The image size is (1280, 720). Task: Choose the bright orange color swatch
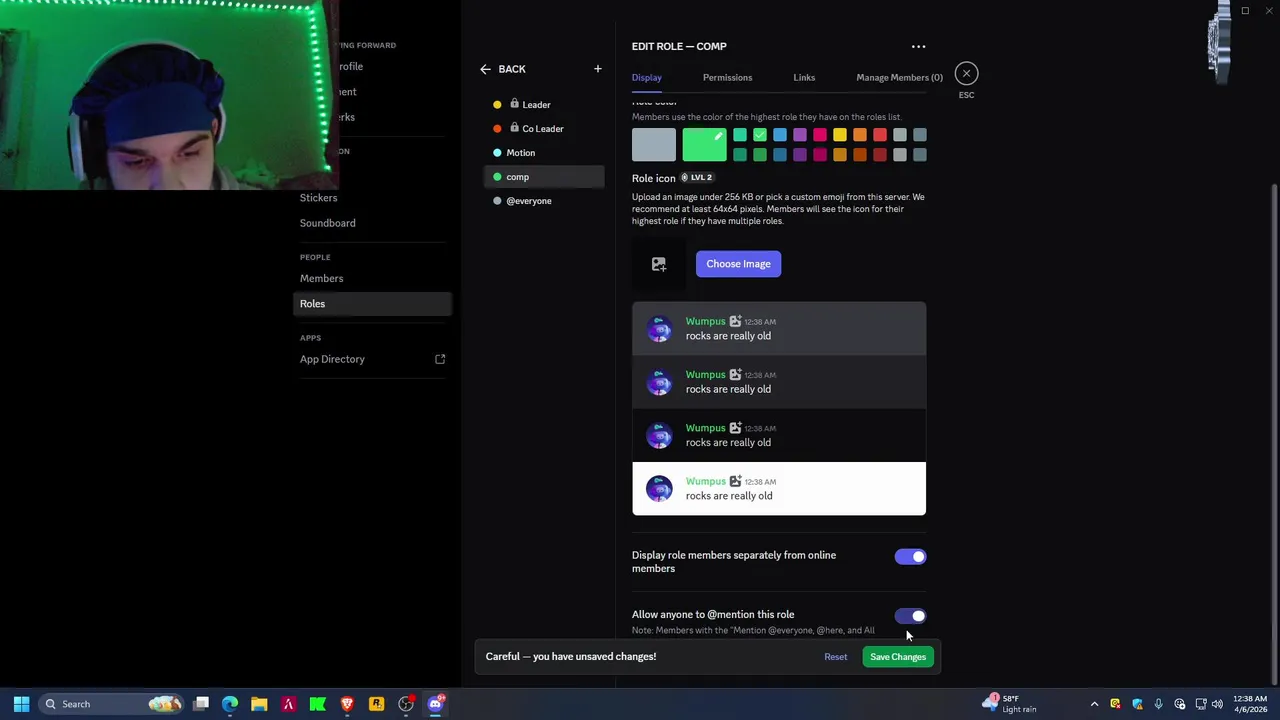point(860,135)
